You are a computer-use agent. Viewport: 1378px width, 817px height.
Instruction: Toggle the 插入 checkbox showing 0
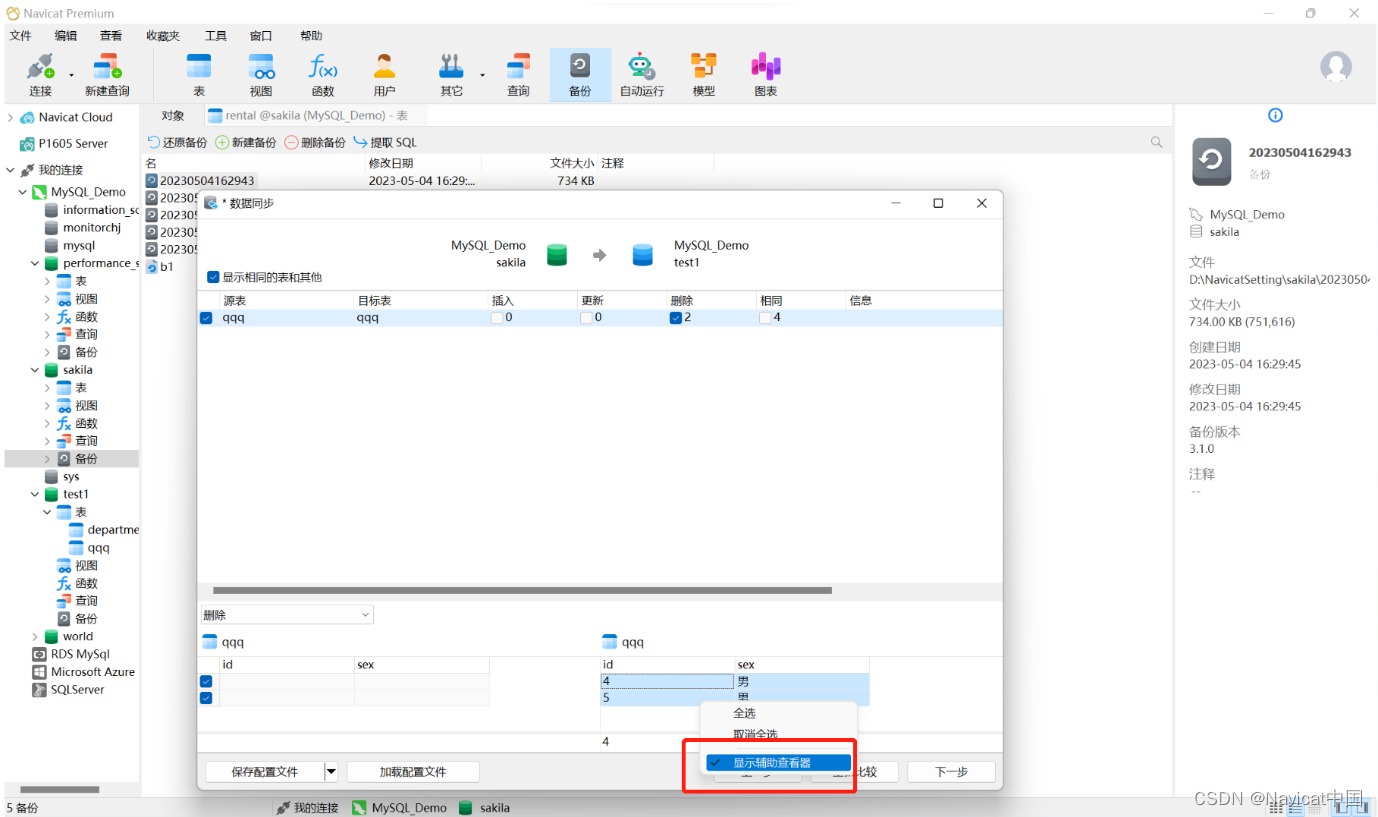click(x=497, y=318)
